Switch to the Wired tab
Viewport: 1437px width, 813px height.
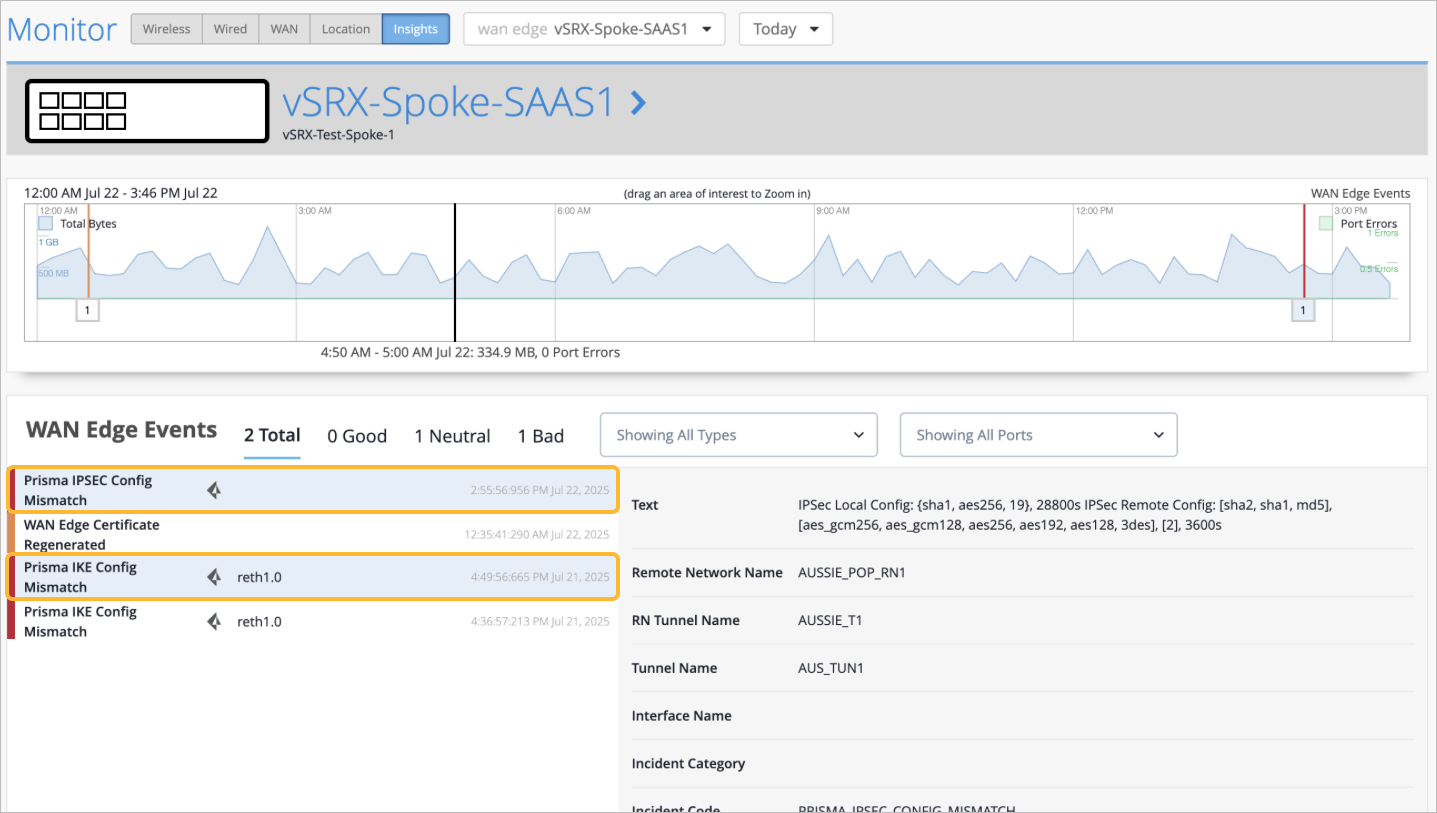coord(230,29)
